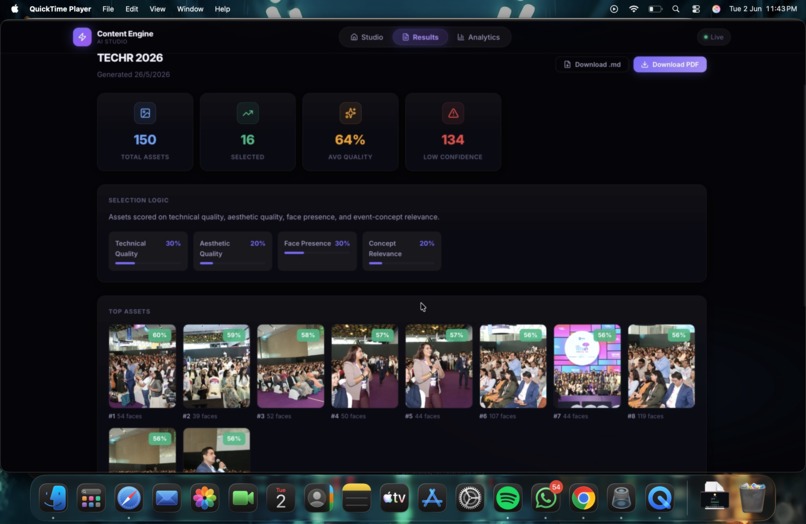The height and width of the screenshot is (524, 806).
Task: Open top asset #1 with 54 faces
Action: pos(142,366)
